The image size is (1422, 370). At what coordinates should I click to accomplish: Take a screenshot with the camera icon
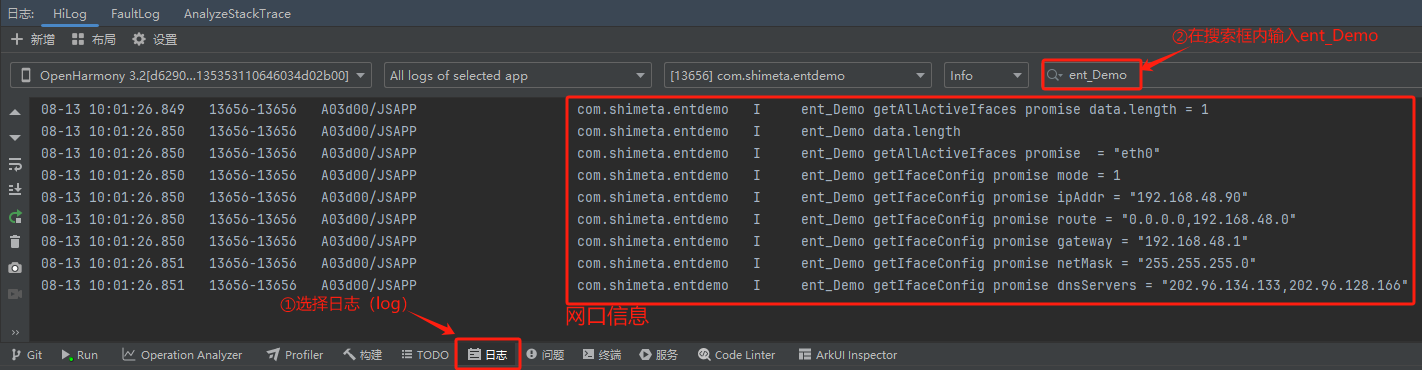14,268
